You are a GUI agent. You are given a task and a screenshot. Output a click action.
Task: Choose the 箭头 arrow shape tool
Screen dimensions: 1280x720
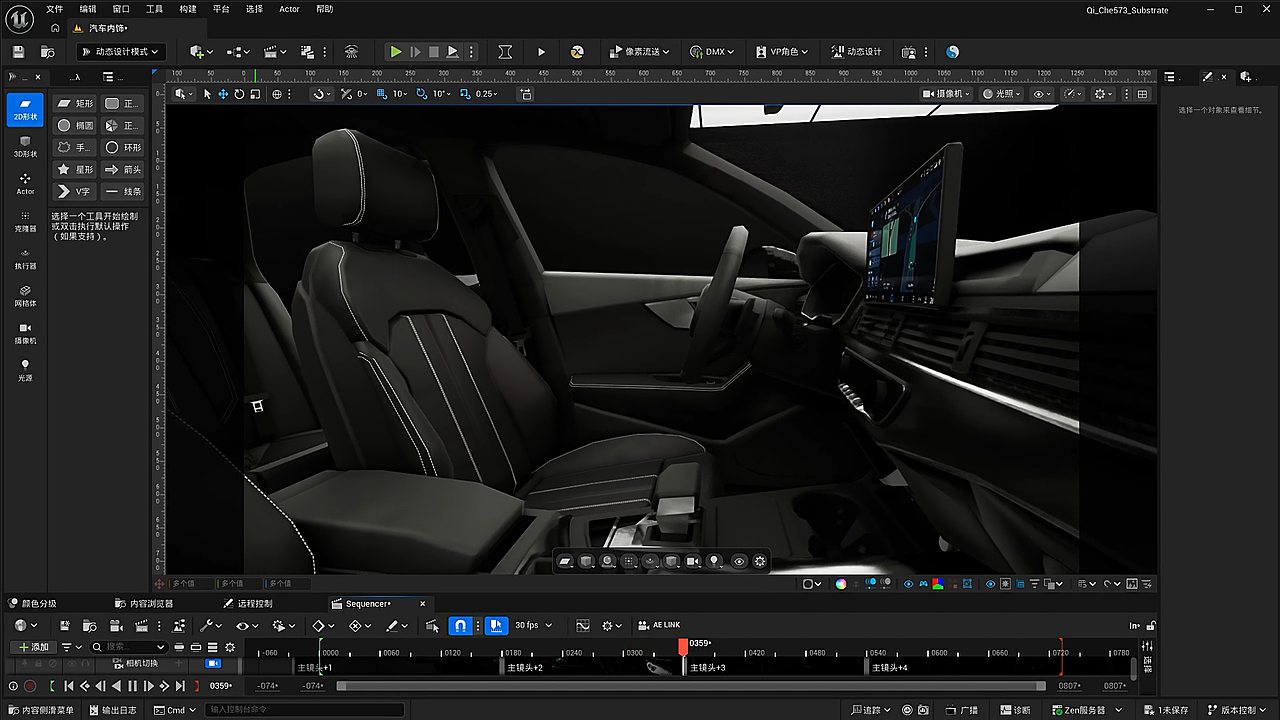[x=123, y=169]
